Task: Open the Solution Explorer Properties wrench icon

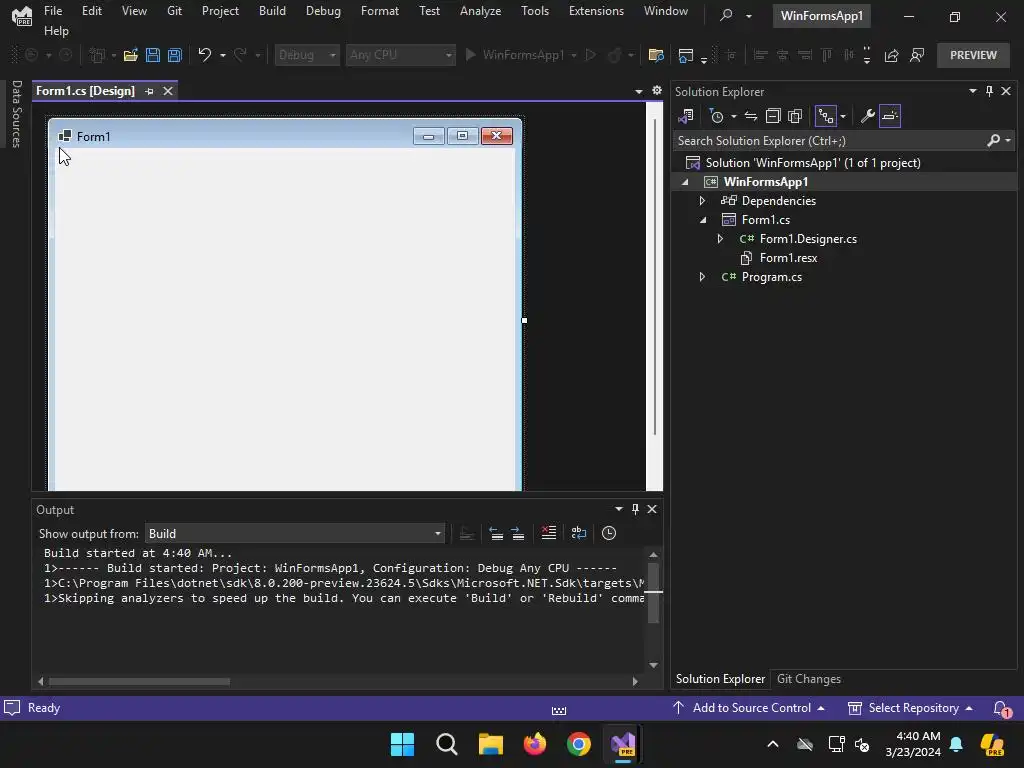Action: [x=867, y=116]
